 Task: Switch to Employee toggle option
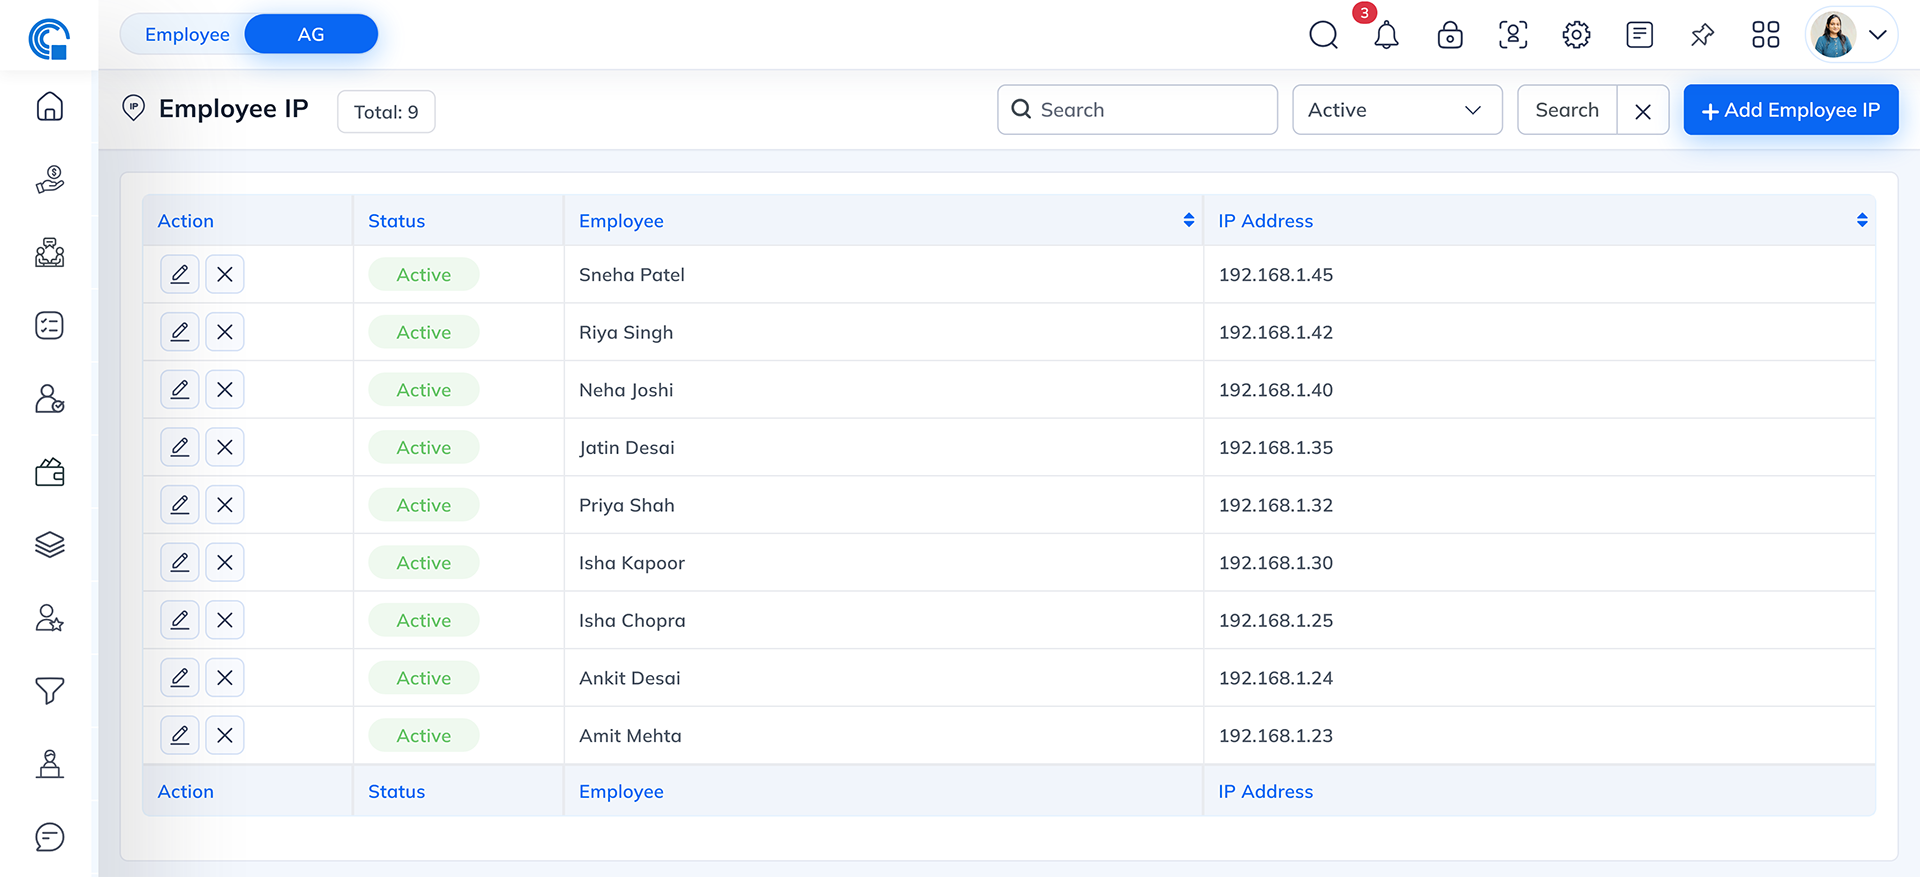pyautogui.click(x=187, y=34)
